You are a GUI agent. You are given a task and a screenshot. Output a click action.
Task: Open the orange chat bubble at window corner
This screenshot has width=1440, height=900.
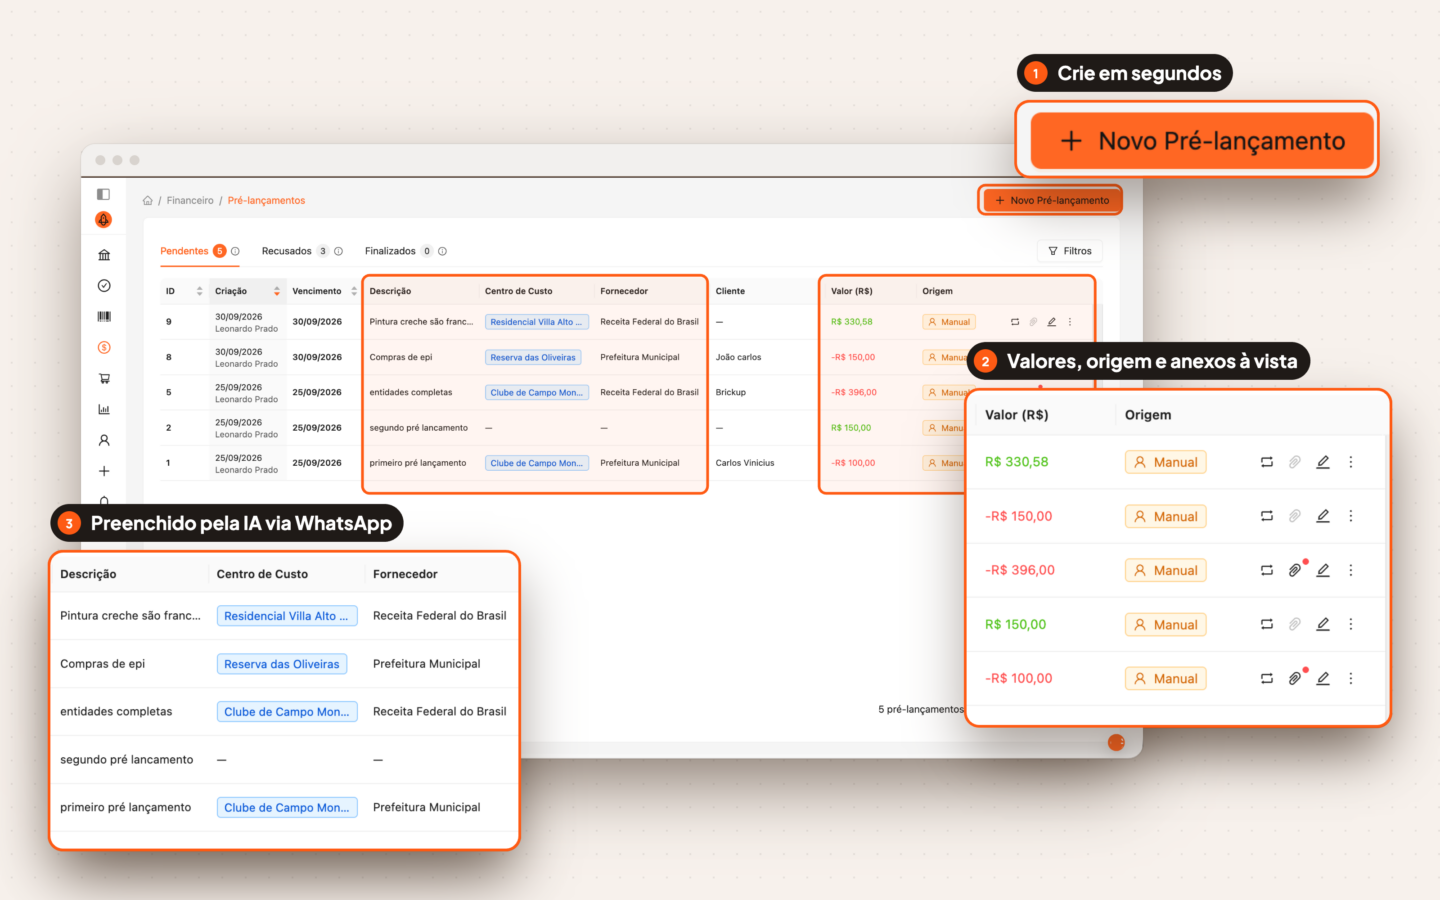1116,742
